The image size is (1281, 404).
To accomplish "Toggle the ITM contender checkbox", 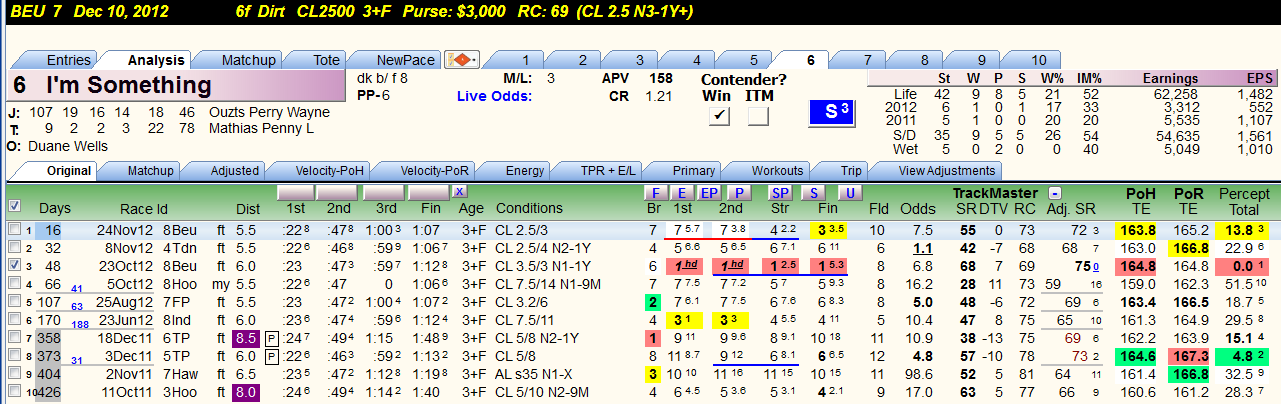I will [758, 116].
